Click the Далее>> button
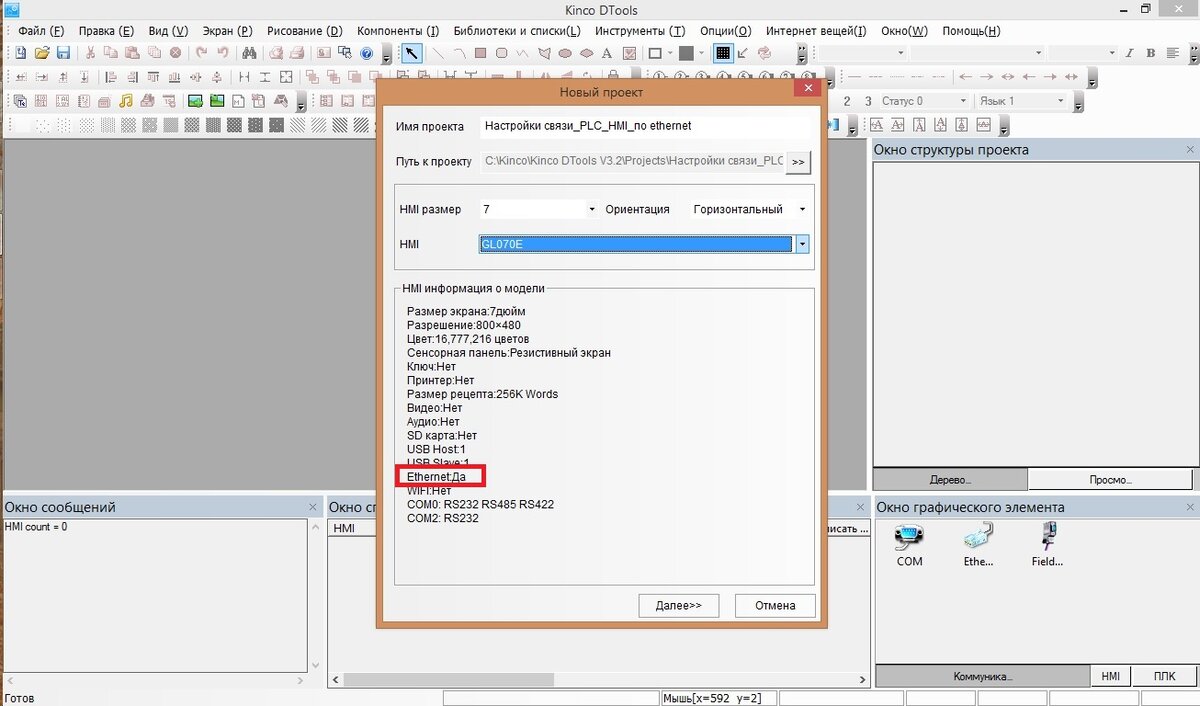The height and width of the screenshot is (706, 1200). (679, 605)
